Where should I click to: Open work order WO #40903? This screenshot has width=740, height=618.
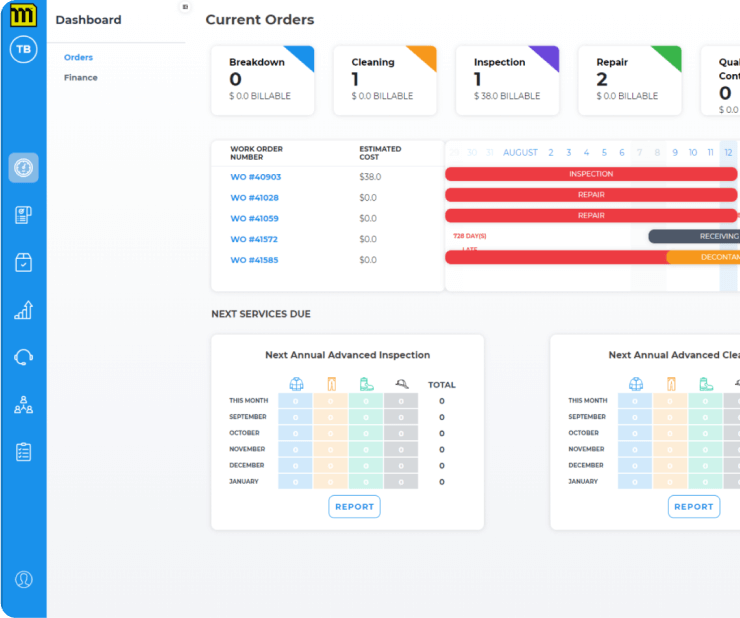coord(255,177)
